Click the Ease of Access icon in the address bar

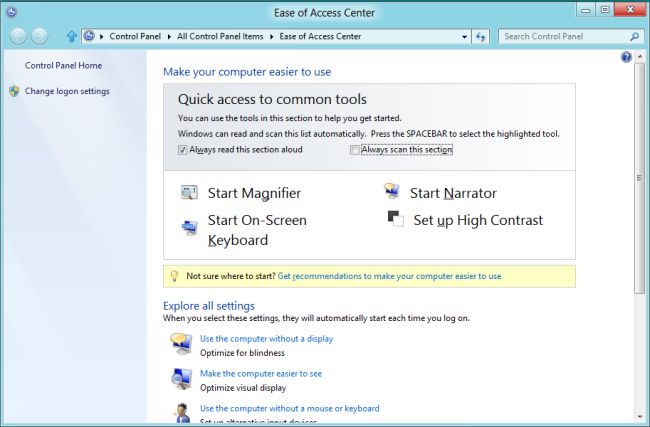89,36
